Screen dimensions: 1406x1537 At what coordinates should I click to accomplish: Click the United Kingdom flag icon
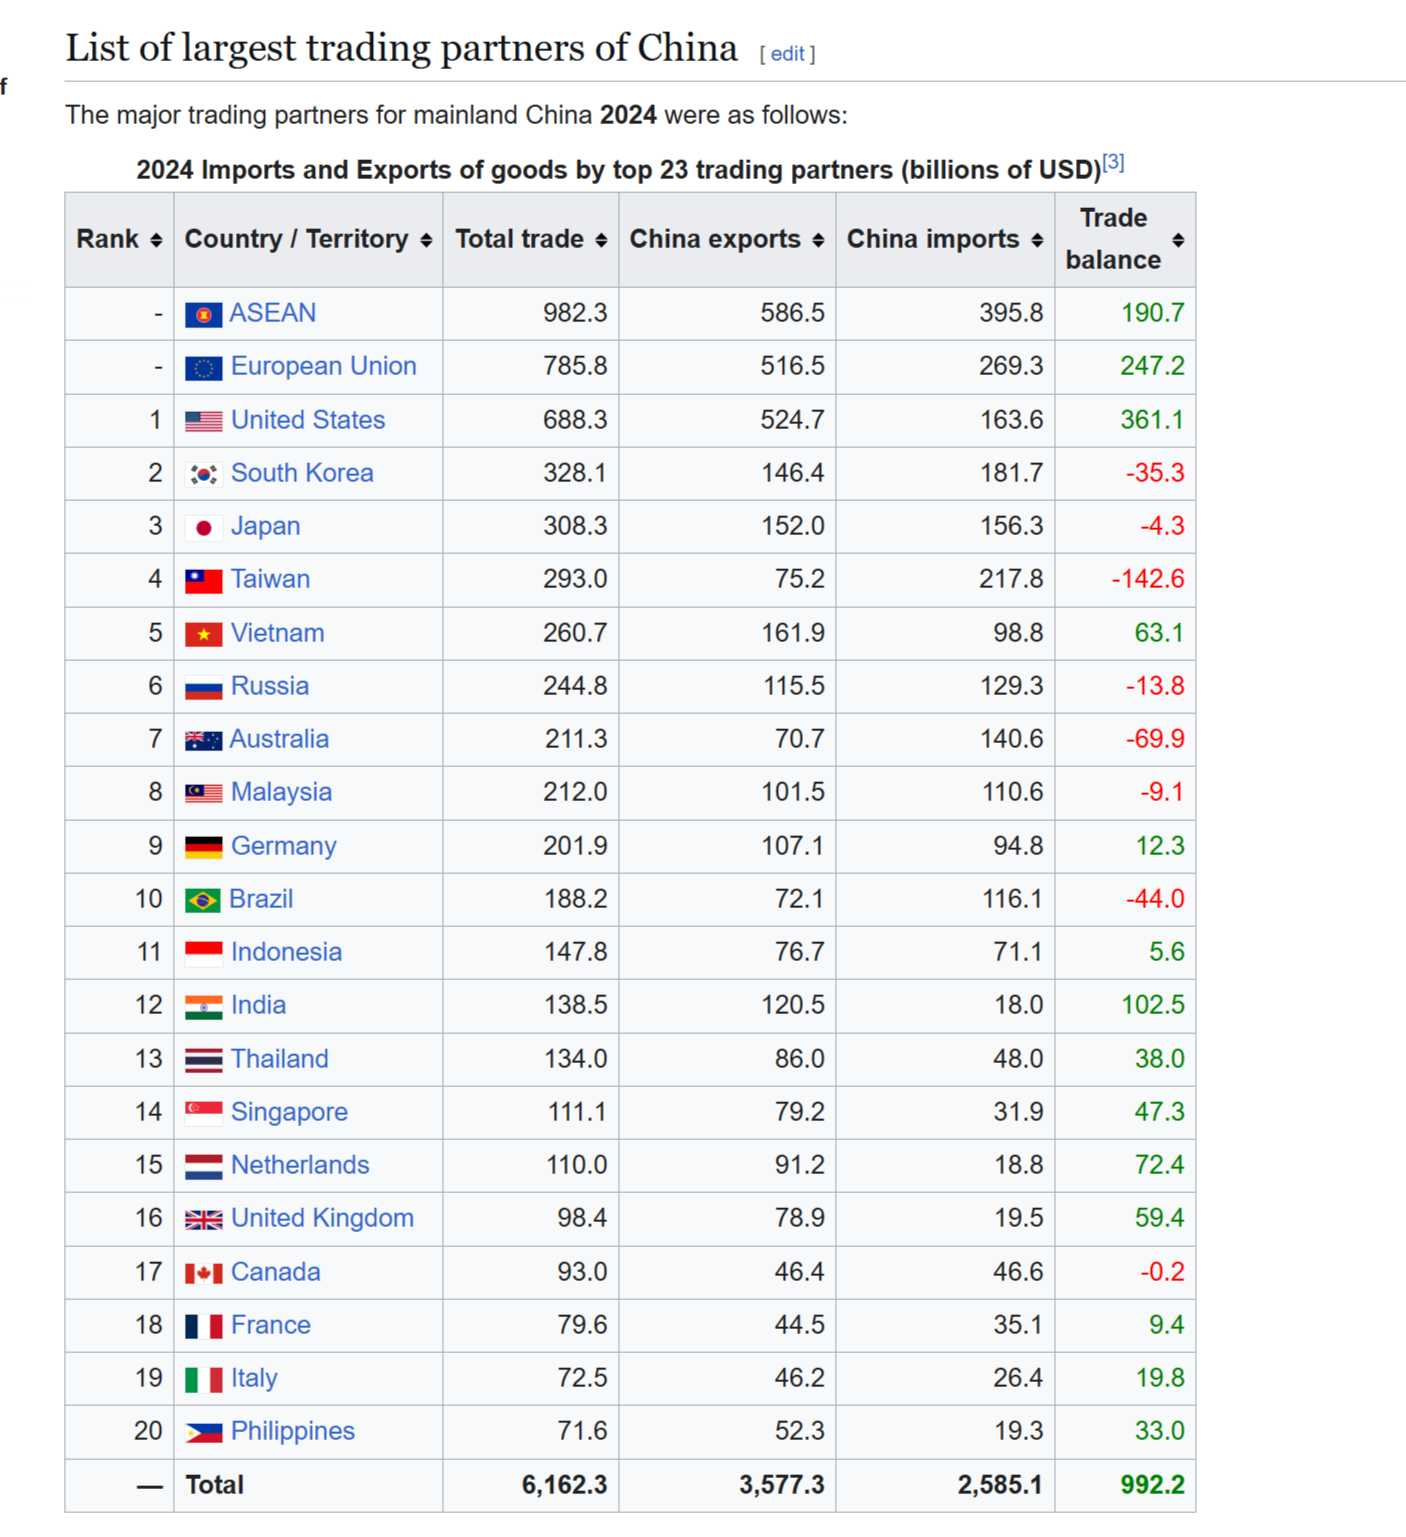pyautogui.click(x=203, y=1219)
